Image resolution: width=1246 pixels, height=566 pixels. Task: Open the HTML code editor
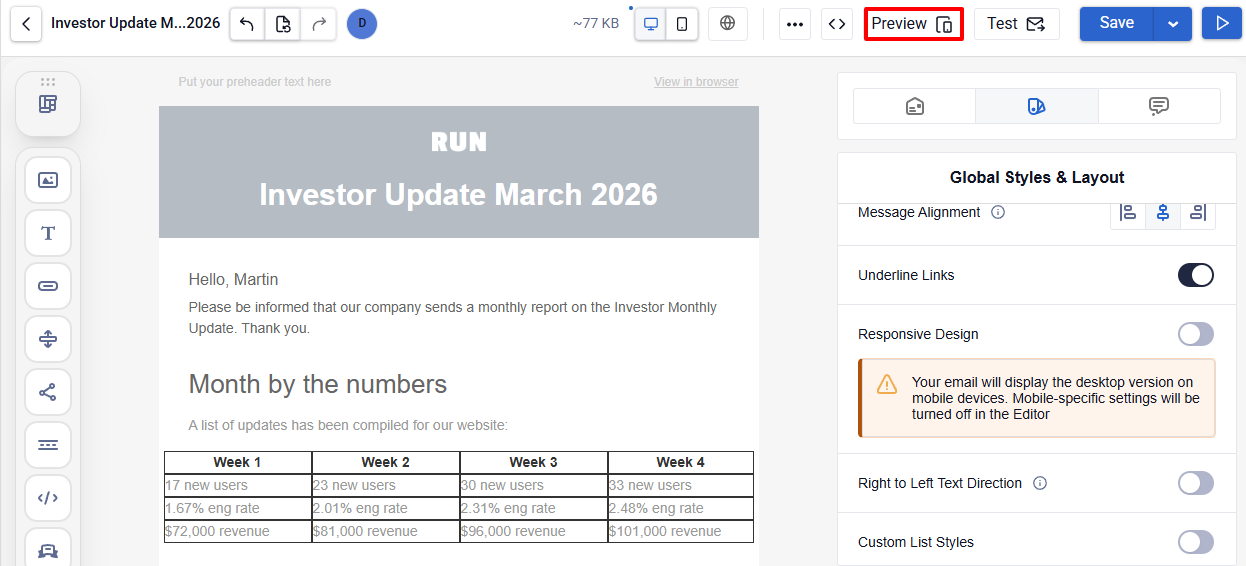837,24
